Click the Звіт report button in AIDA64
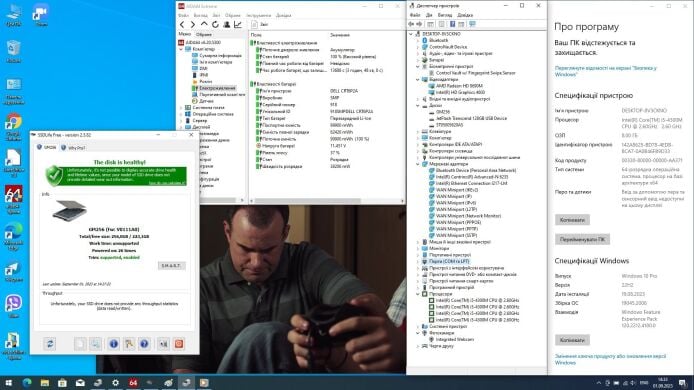 tap(260, 24)
